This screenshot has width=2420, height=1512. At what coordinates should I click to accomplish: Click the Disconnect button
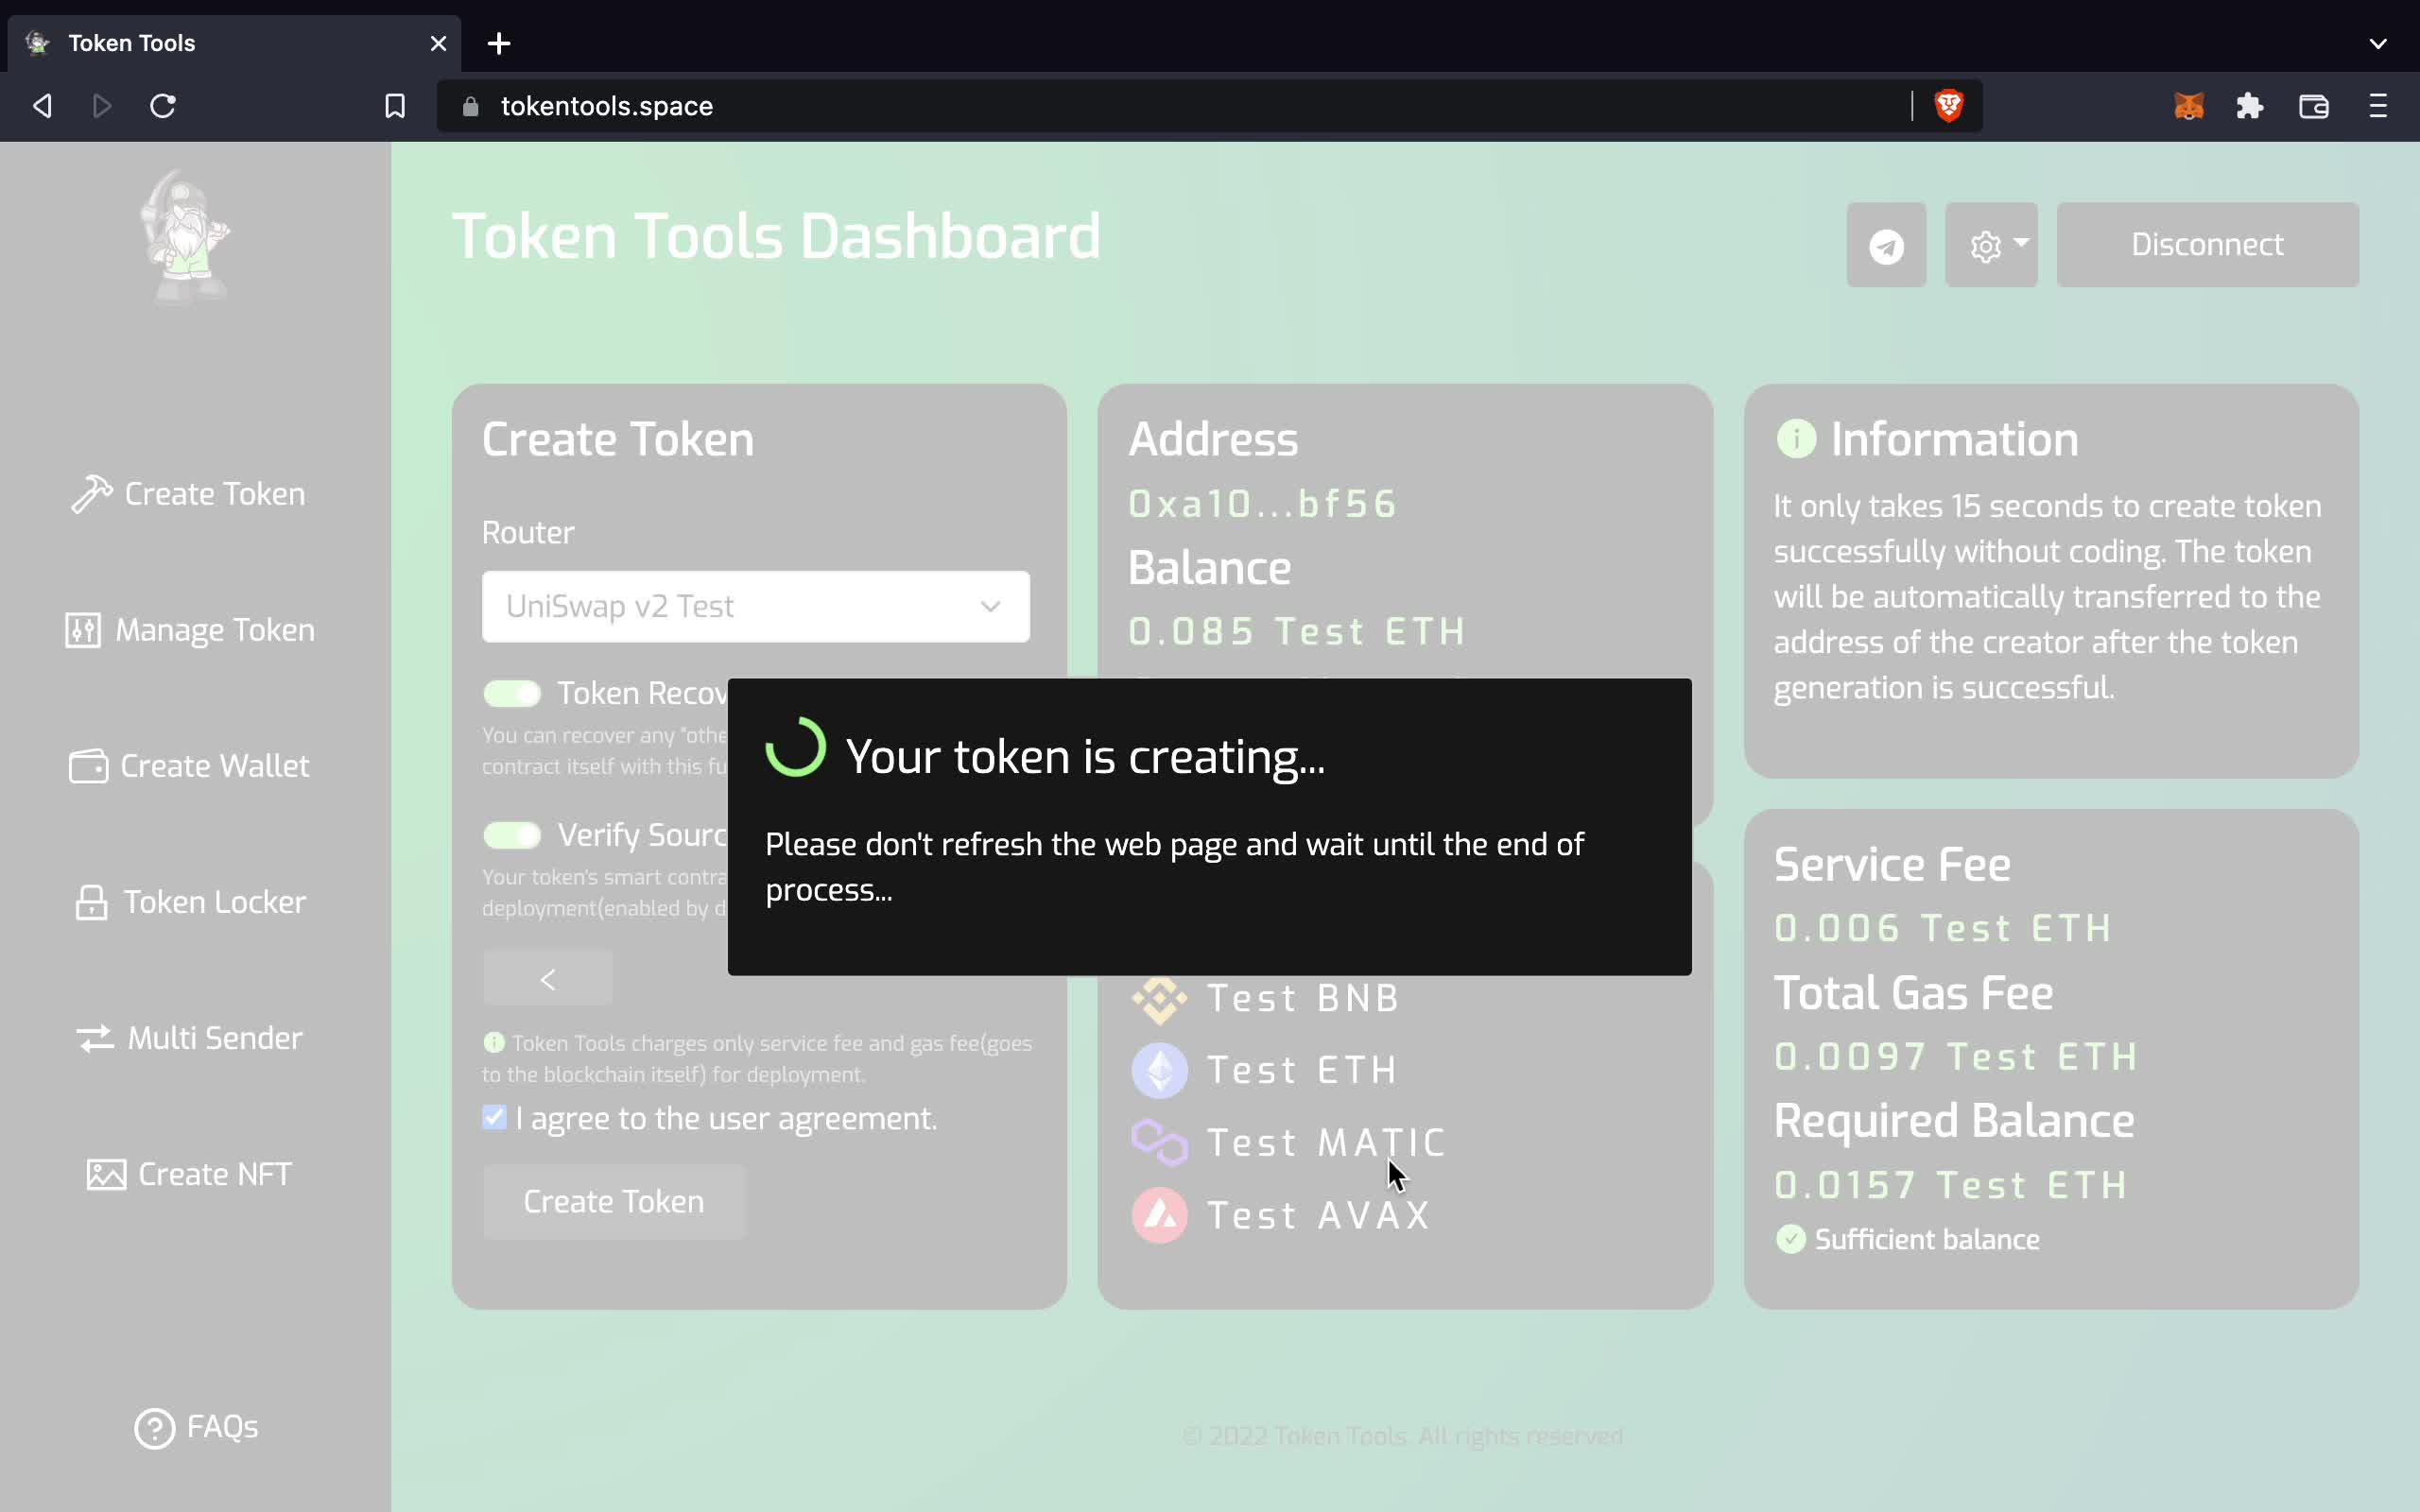pyautogui.click(x=2206, y=243)
